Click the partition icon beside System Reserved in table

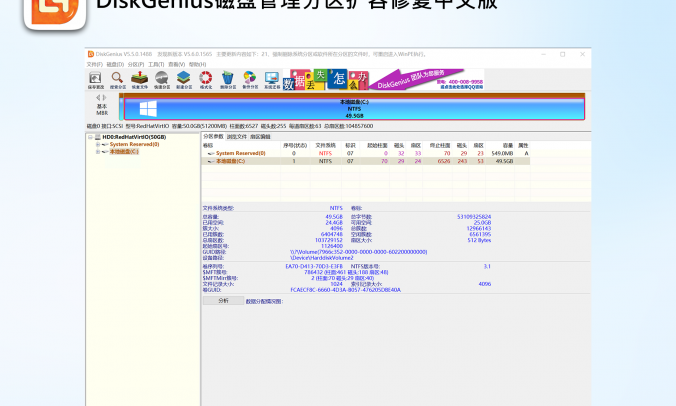click(211, 153)
